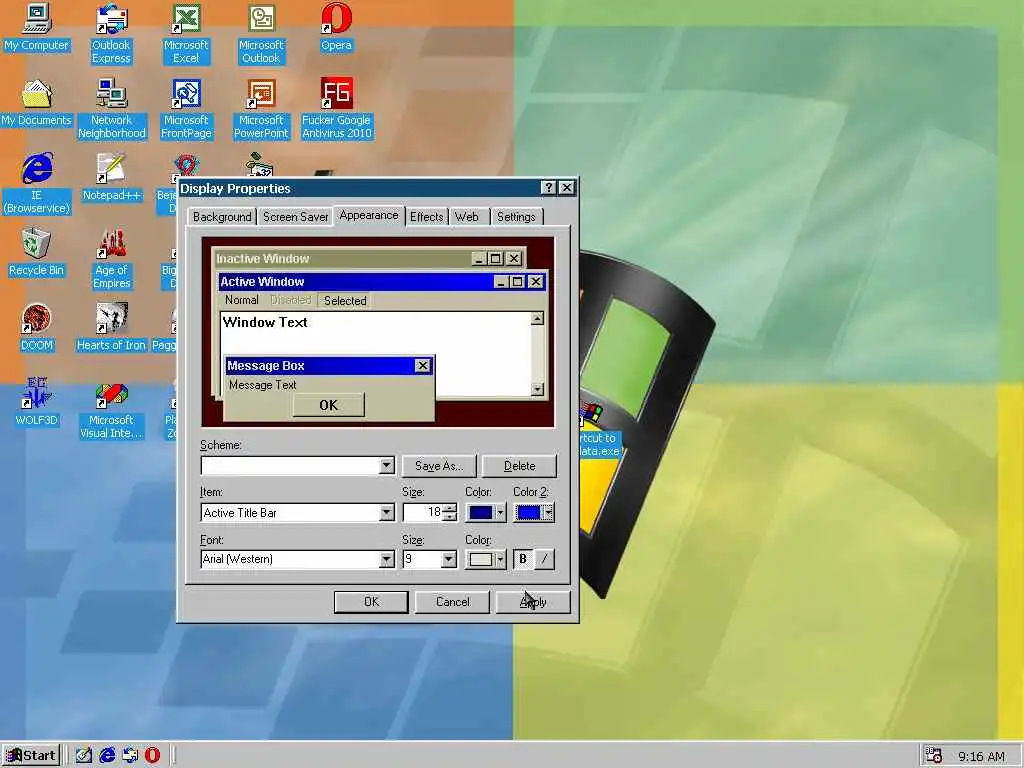Click the 'Message Text' preview label

click(x=263, y=385)
